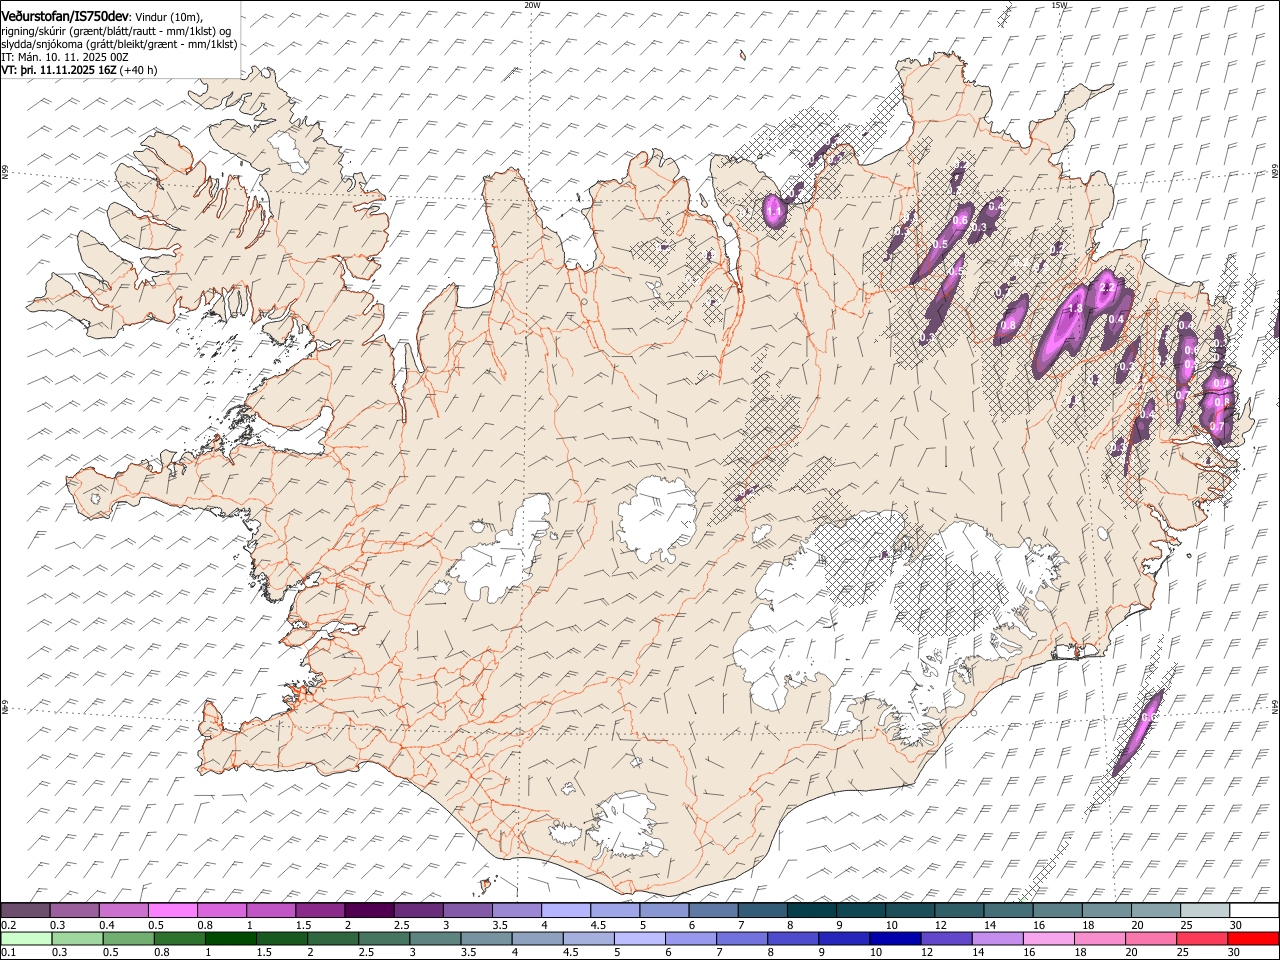Select upper legend swatch between 8 and 9

(x=810, y=911)
